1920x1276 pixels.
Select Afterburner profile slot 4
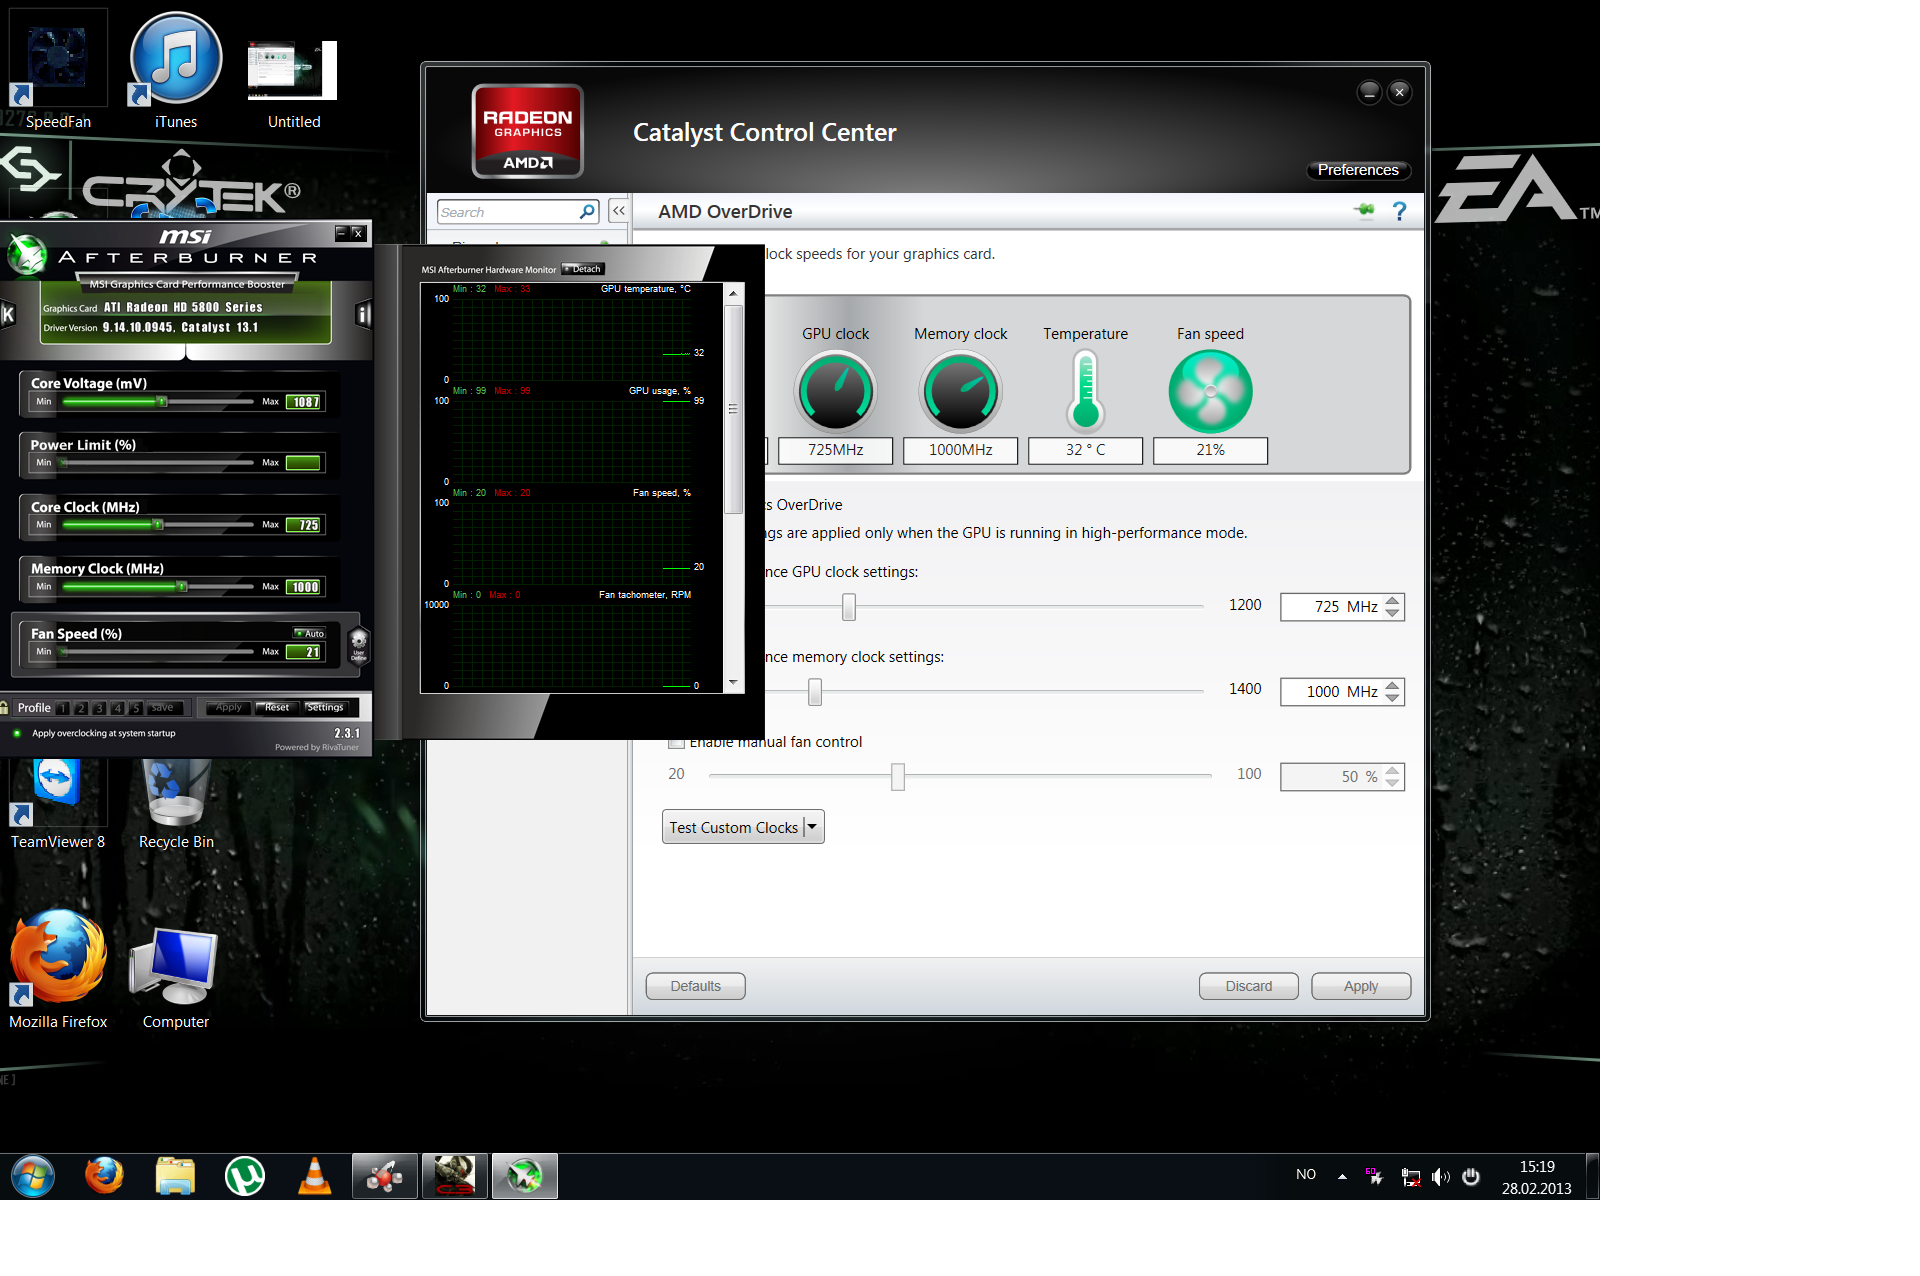click(117, 708)
